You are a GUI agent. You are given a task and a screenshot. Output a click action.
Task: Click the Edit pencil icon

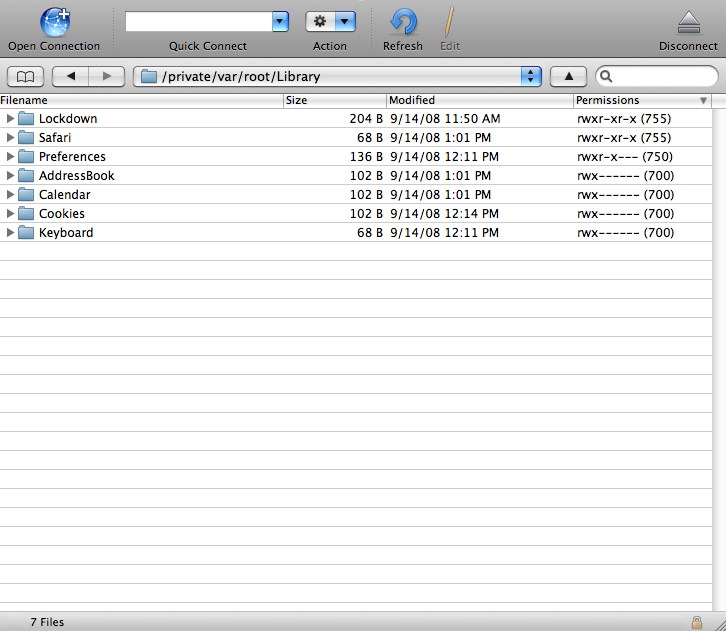coord(449,22)
